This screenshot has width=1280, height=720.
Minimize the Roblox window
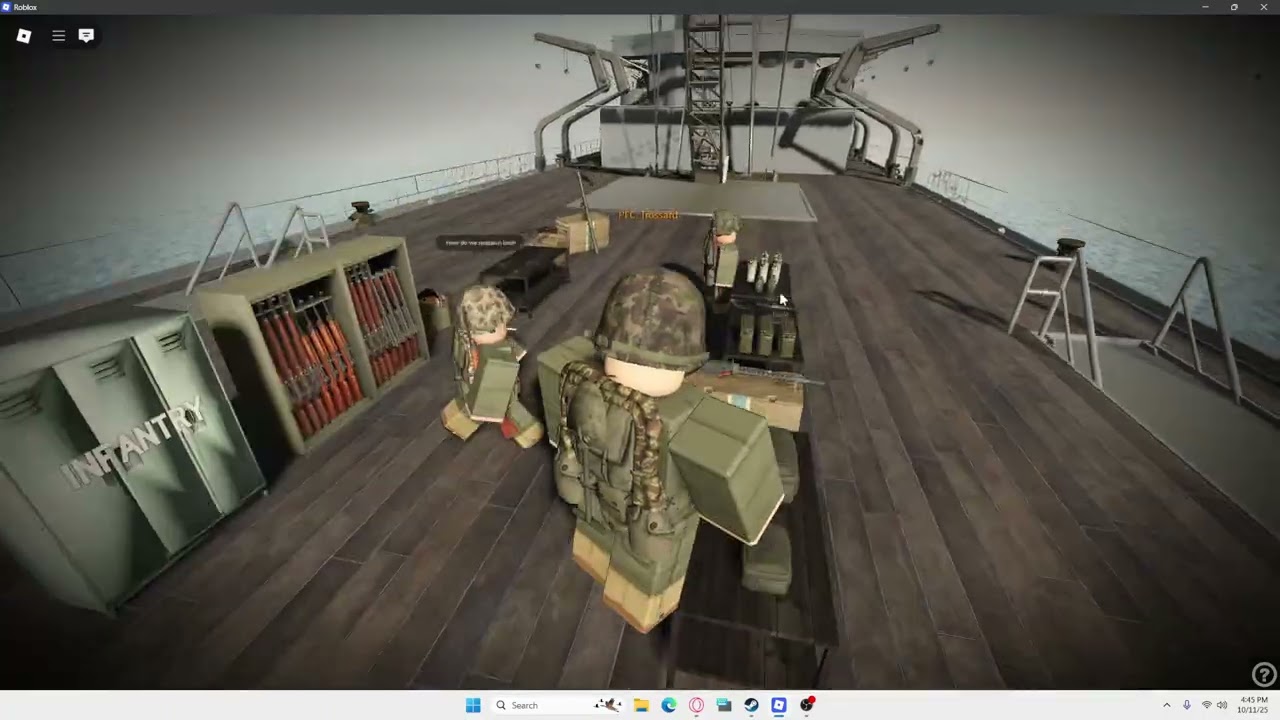1205,7
